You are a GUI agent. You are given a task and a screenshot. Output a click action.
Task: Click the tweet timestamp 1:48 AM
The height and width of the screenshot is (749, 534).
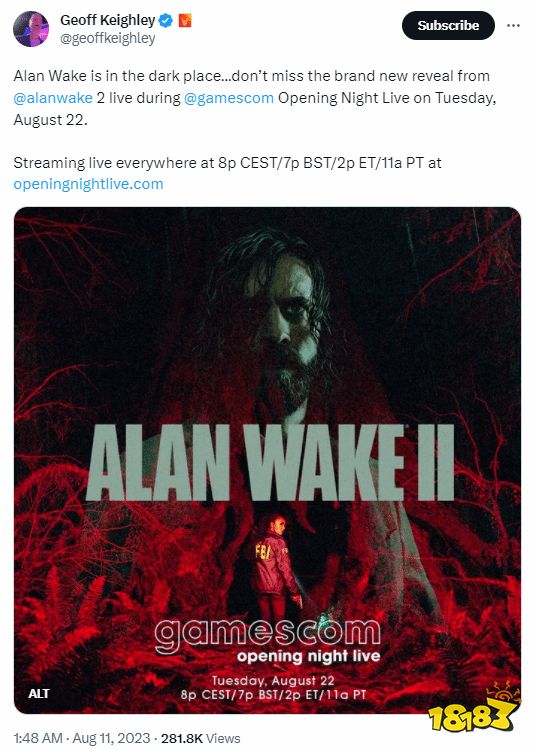coord(38,738)
